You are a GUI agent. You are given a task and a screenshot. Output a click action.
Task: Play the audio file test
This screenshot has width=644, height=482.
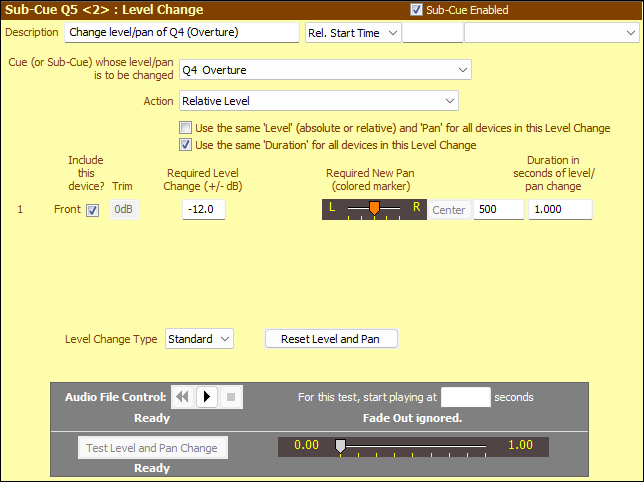tap(207, 397)
